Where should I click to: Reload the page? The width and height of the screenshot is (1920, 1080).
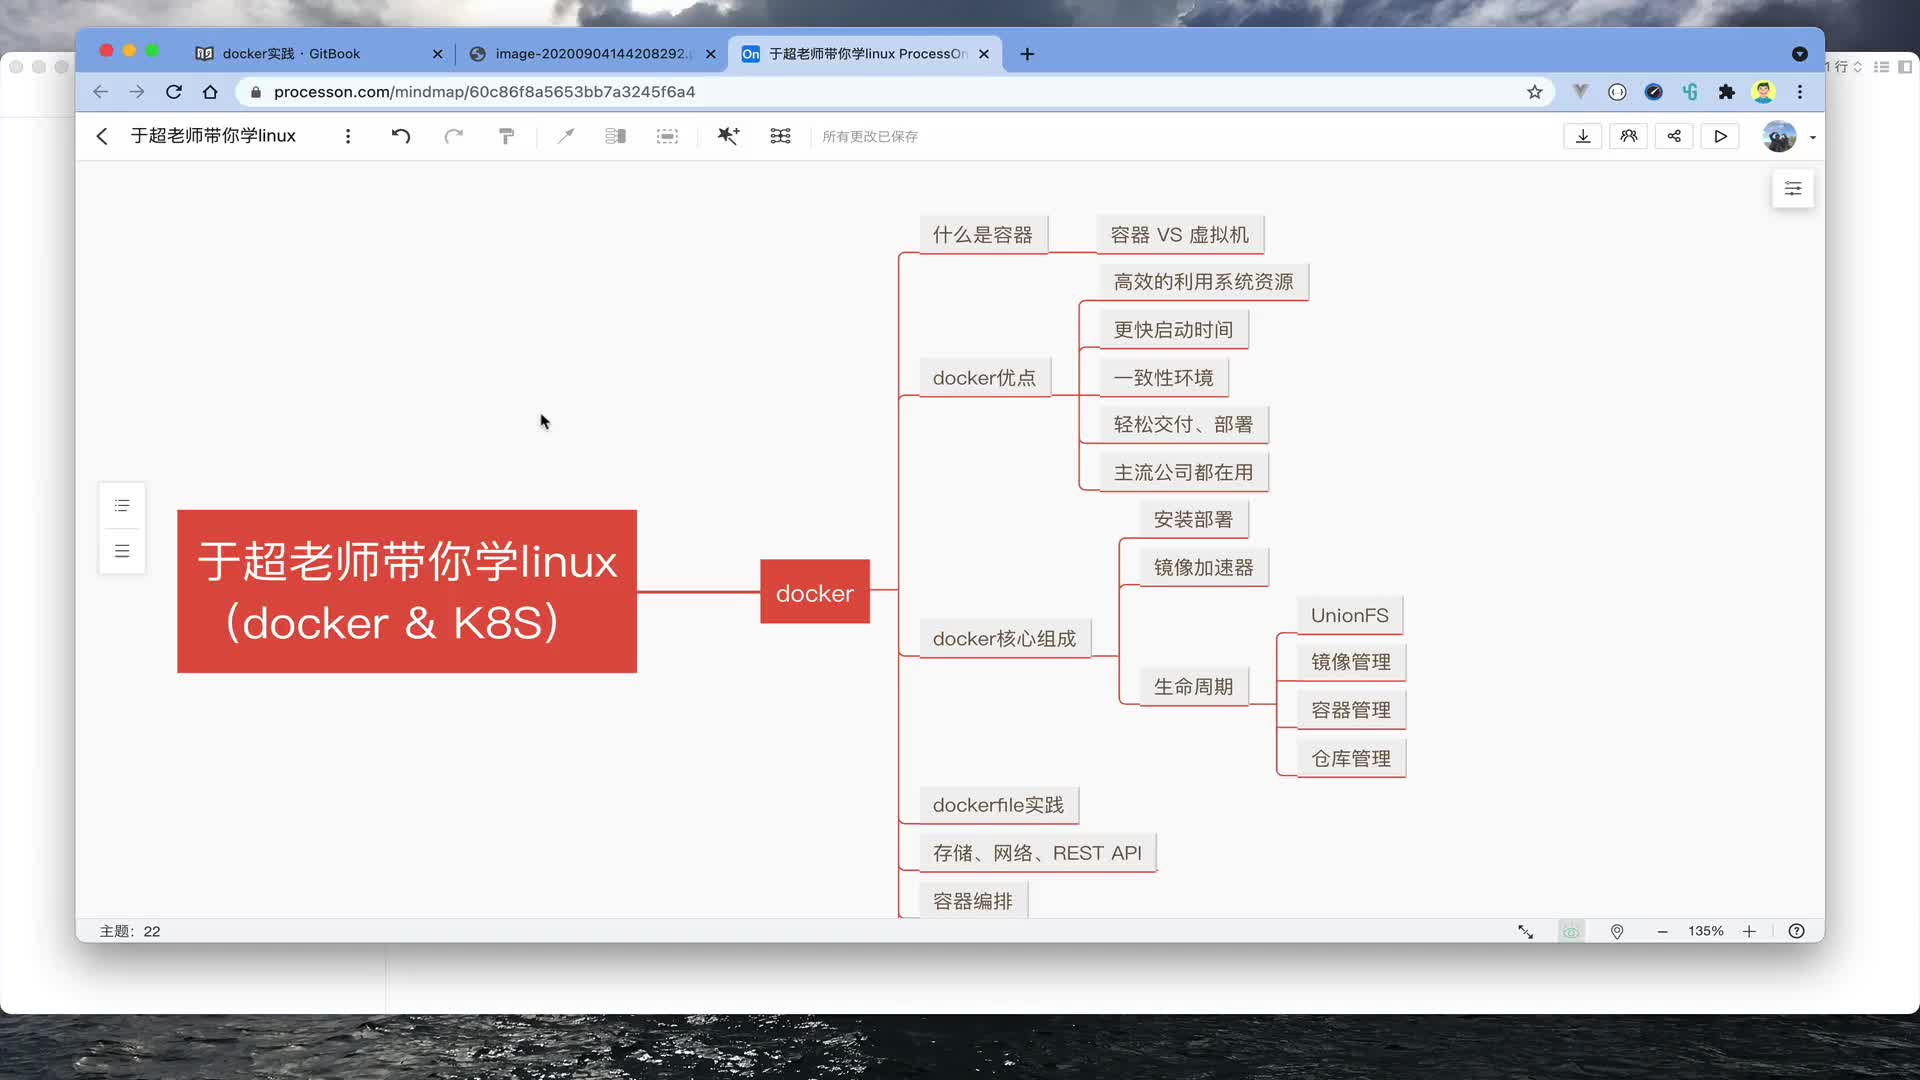click(x=174, y=92)
